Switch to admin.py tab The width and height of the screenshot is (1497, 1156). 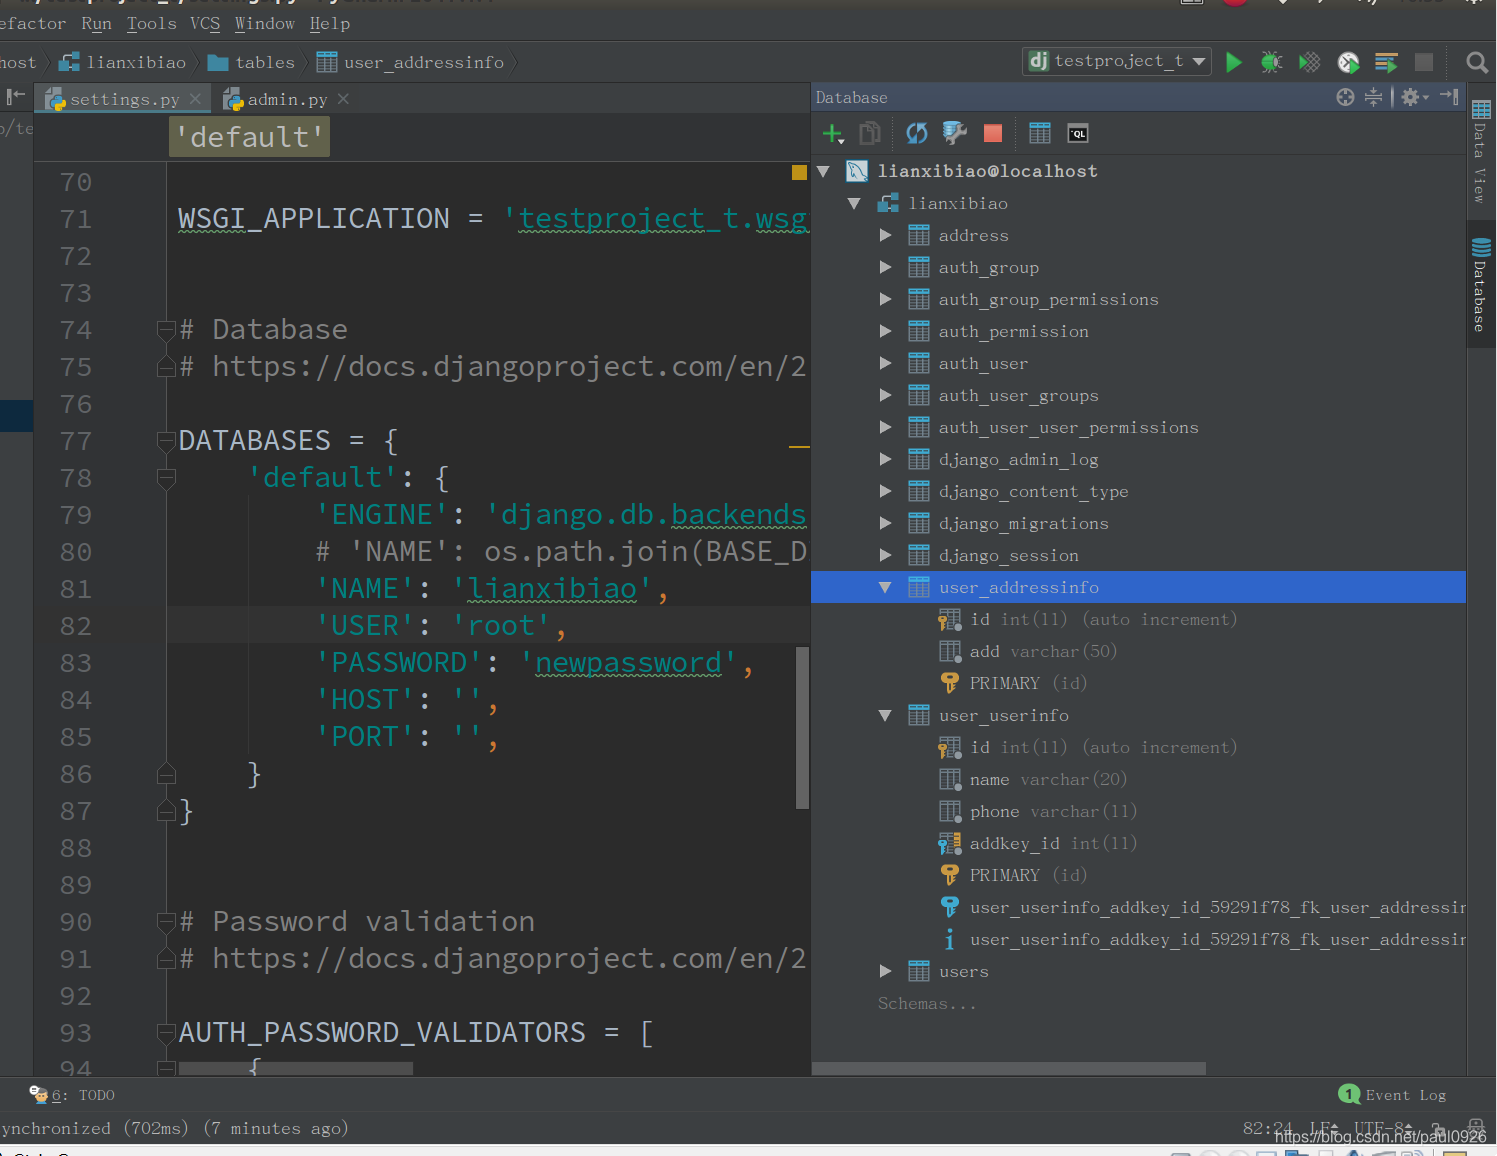tap(288, 99)
